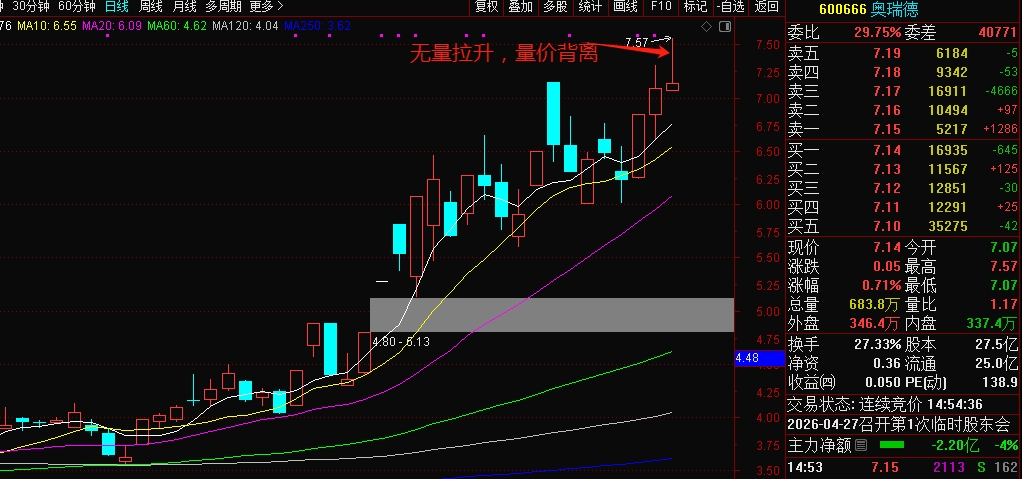Image resolution: width=1022 pixels, height=479 pixels.
Task: Select the 月线 monthly chart tab
Action: 184,7
